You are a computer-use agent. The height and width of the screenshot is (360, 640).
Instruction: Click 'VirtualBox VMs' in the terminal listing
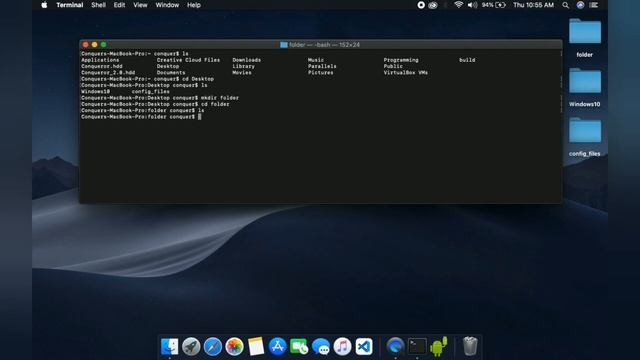click(405, 73)
